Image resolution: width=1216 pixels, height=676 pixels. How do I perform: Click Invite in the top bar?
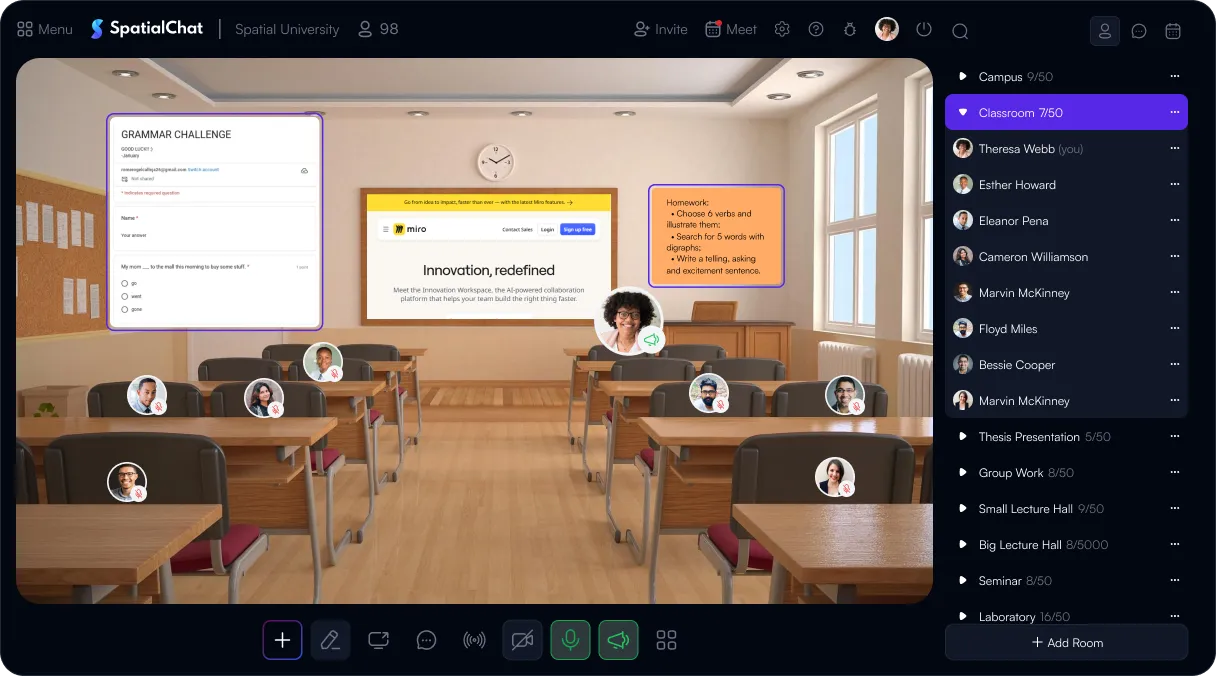tap(660, 29)
